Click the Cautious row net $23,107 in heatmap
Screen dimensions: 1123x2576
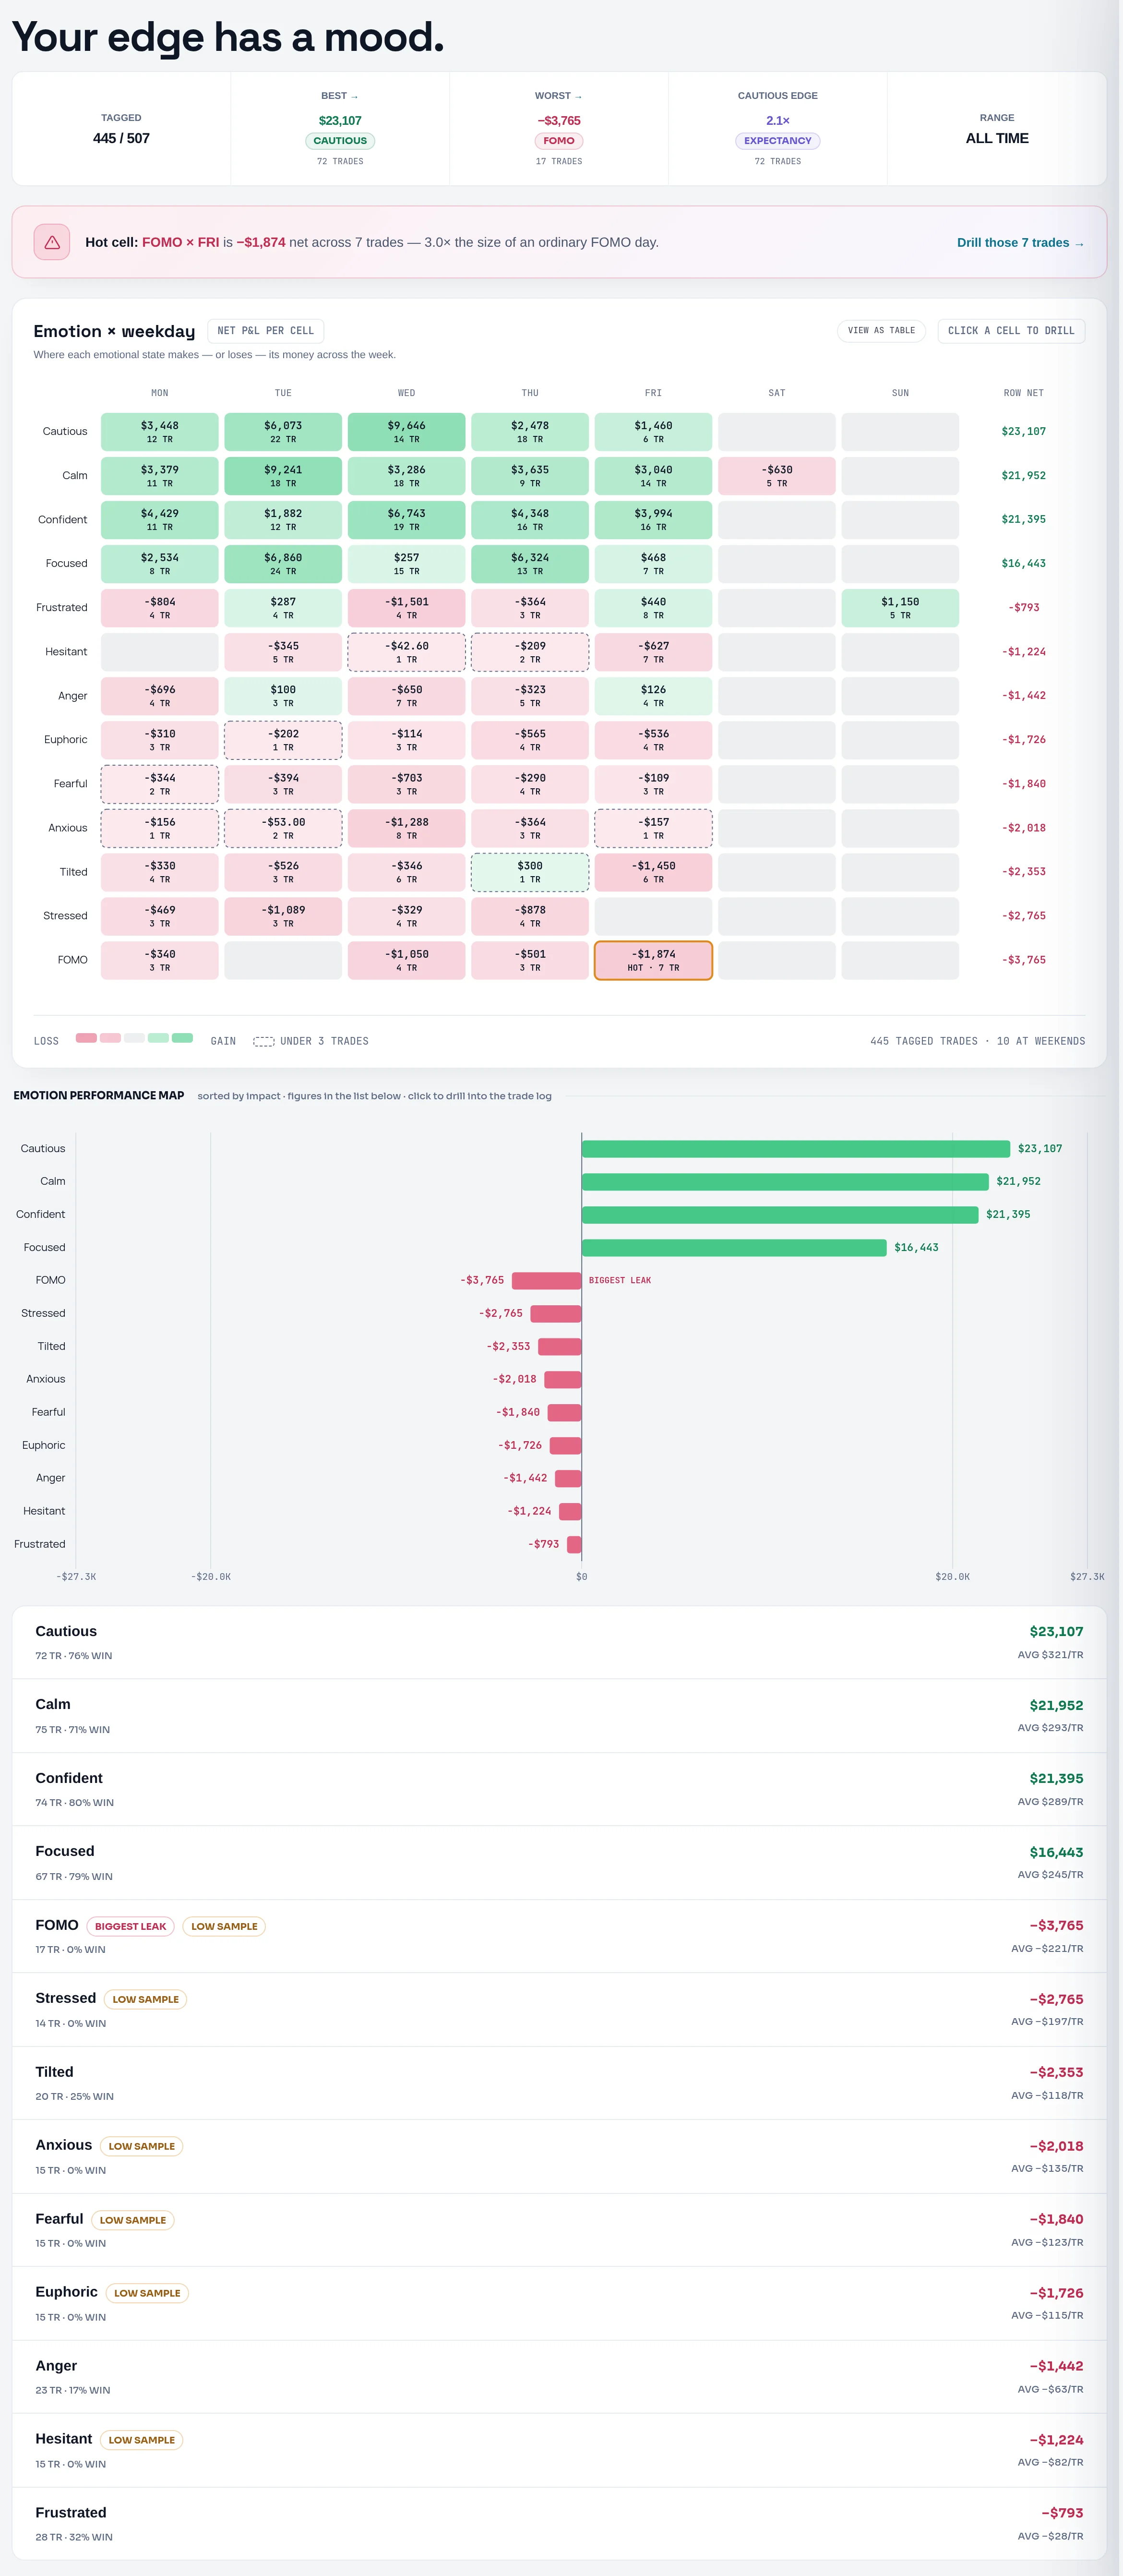1023,432
